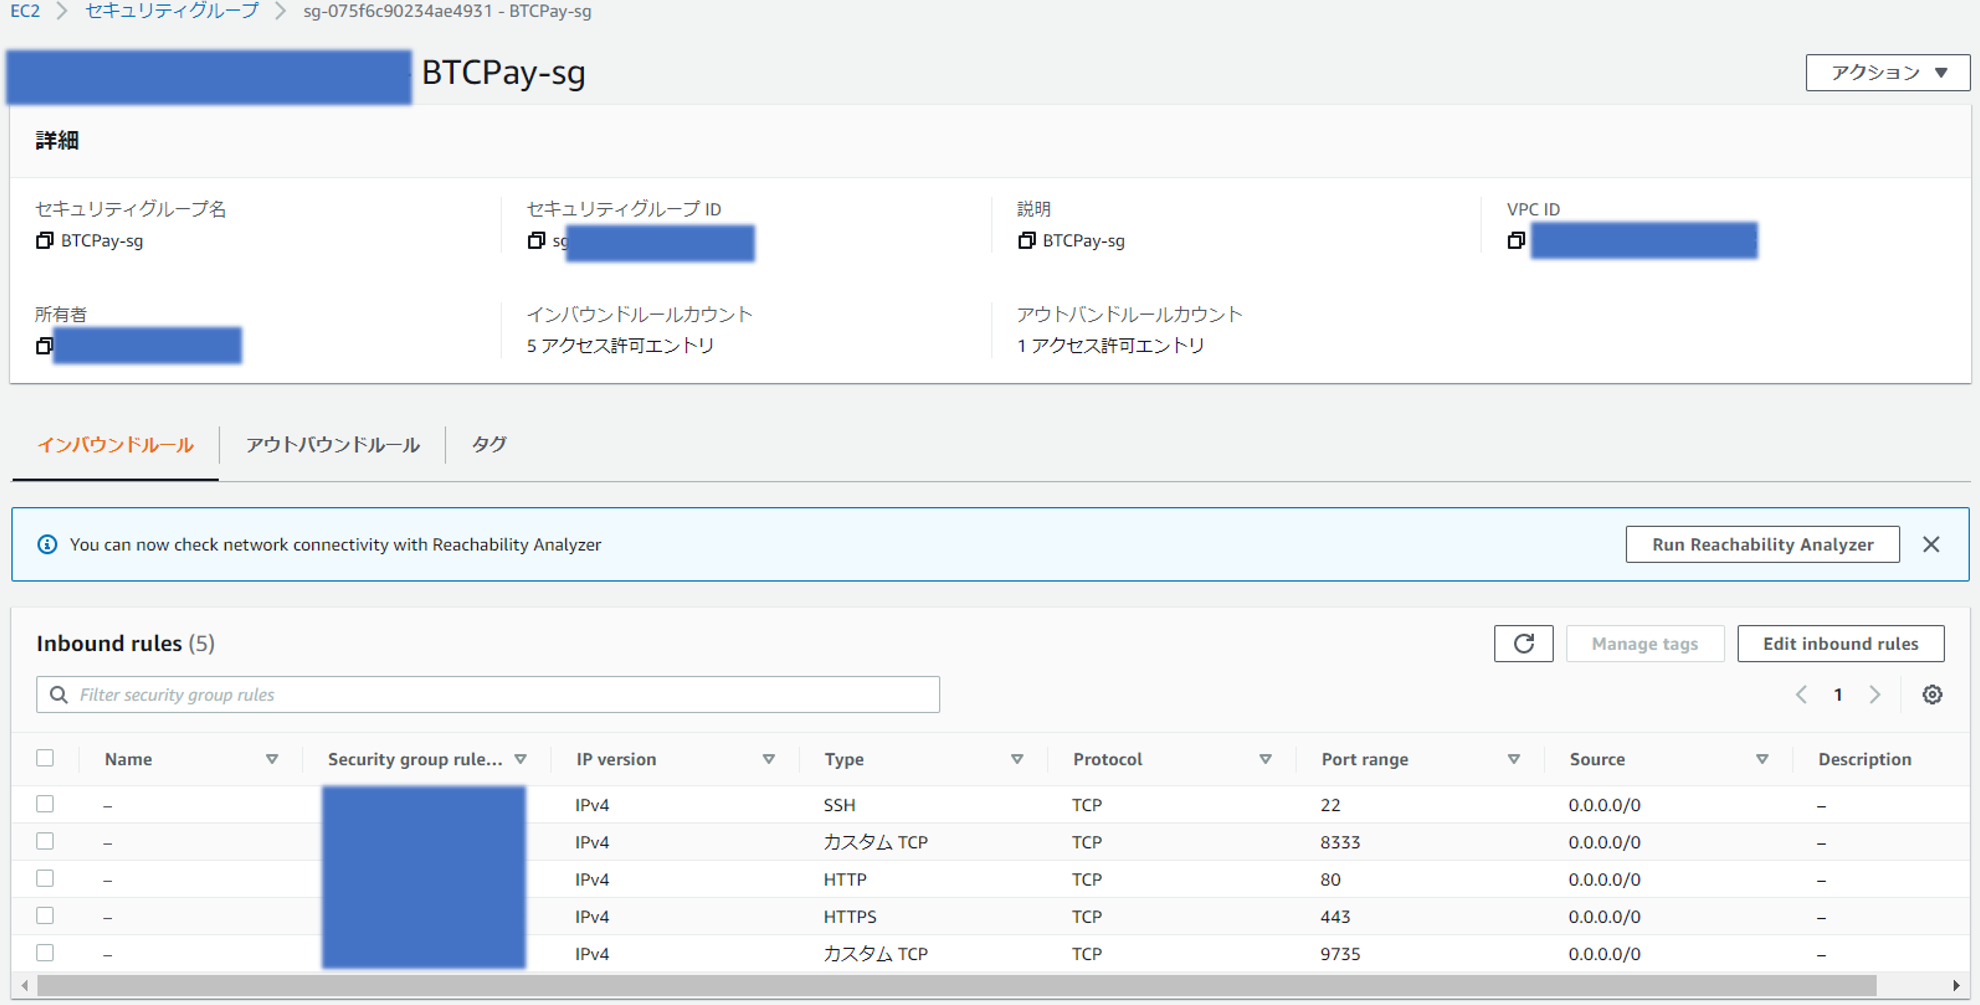
Task: Go to the previous page of rules
Action: coord(1801,695)
